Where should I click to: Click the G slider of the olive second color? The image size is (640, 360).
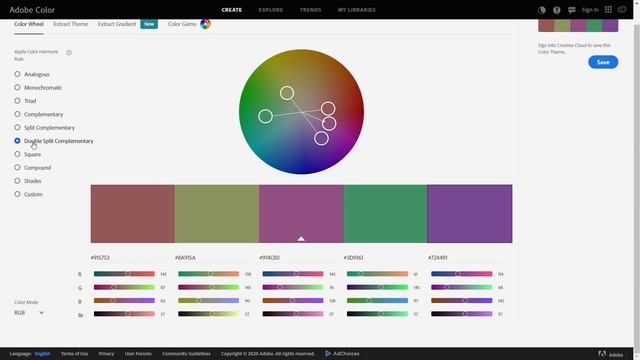coord(209,287)
